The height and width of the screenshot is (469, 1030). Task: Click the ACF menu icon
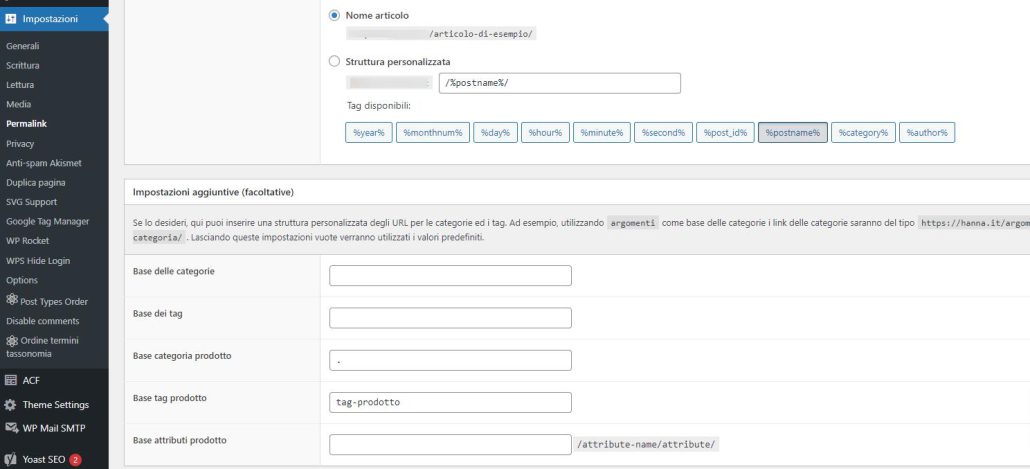[11, 380]
